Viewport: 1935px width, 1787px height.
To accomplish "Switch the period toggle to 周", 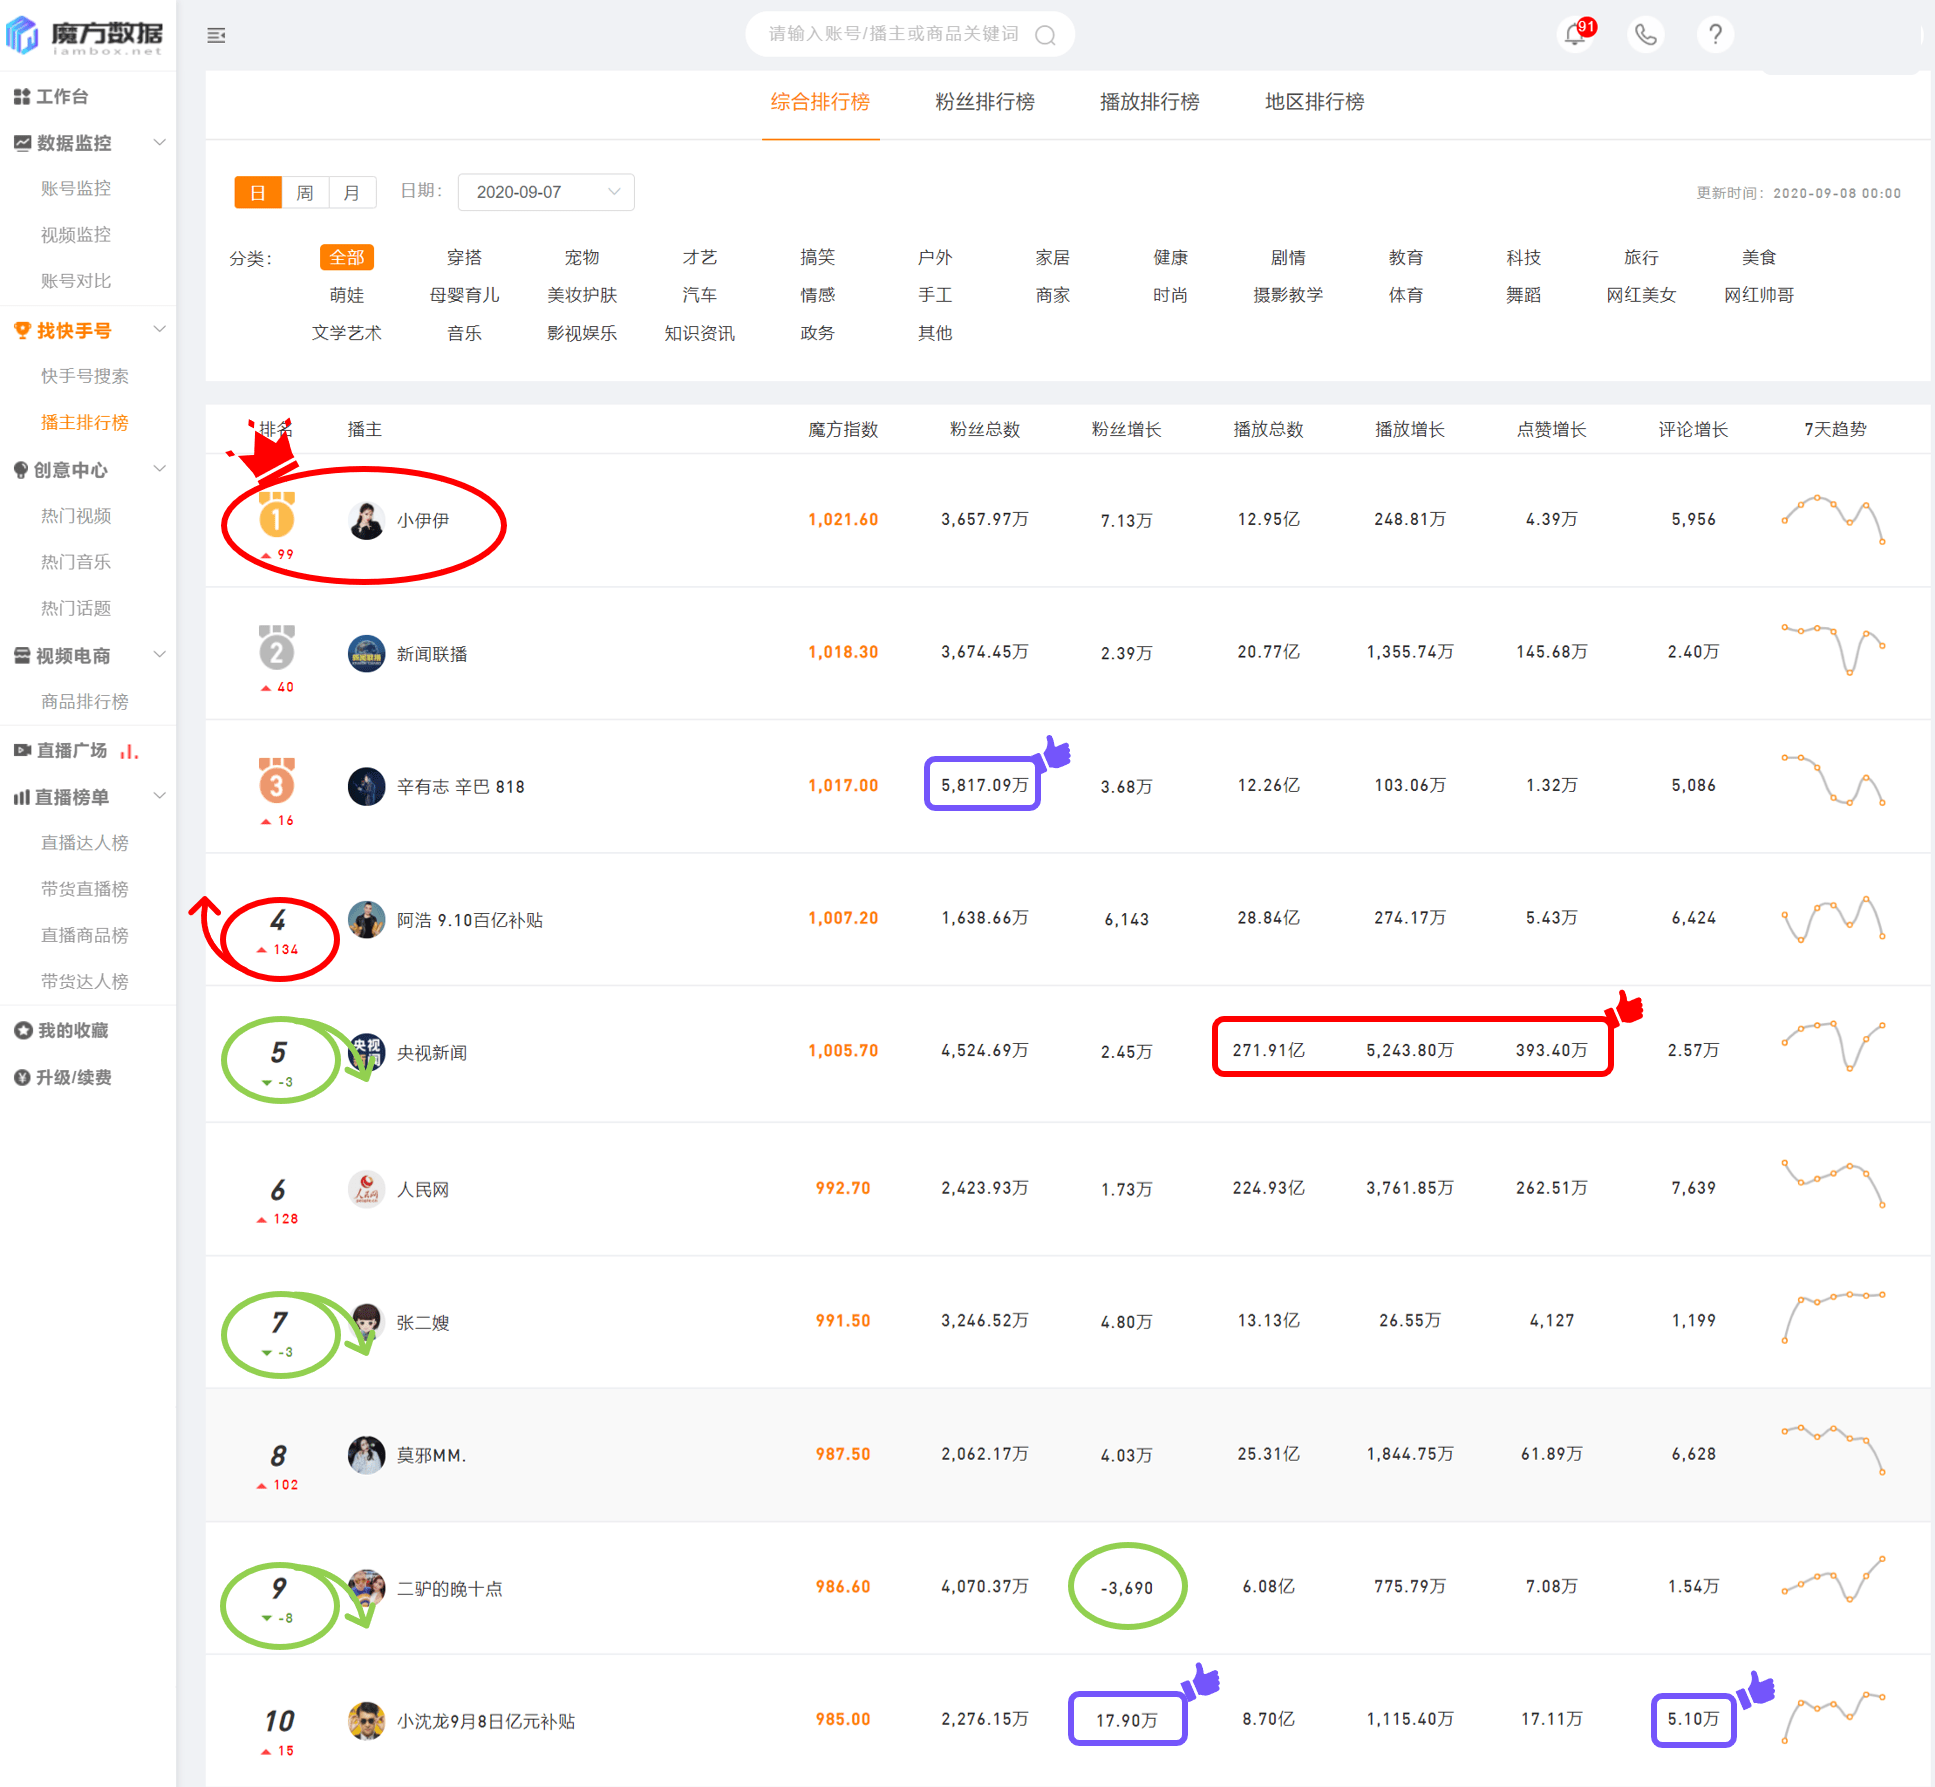I will (305, 192).
